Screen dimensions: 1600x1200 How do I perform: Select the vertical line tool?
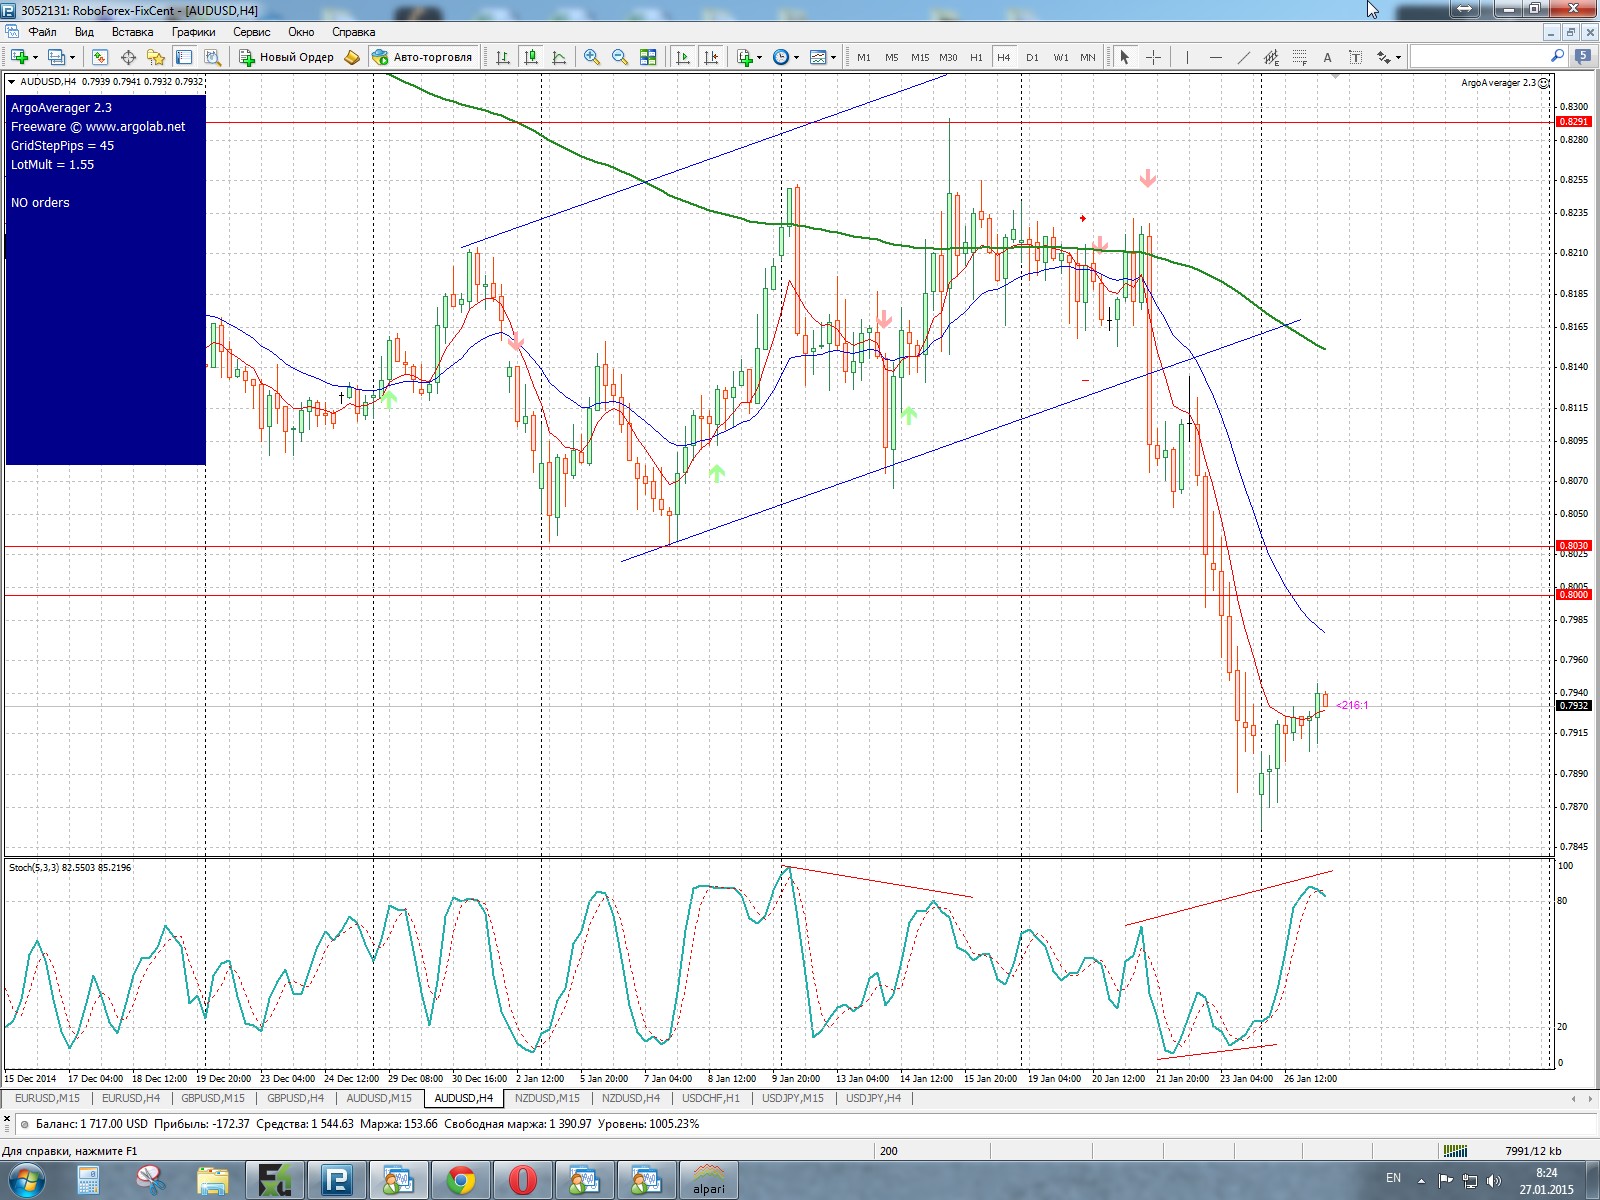click(x=1187, y=57)
